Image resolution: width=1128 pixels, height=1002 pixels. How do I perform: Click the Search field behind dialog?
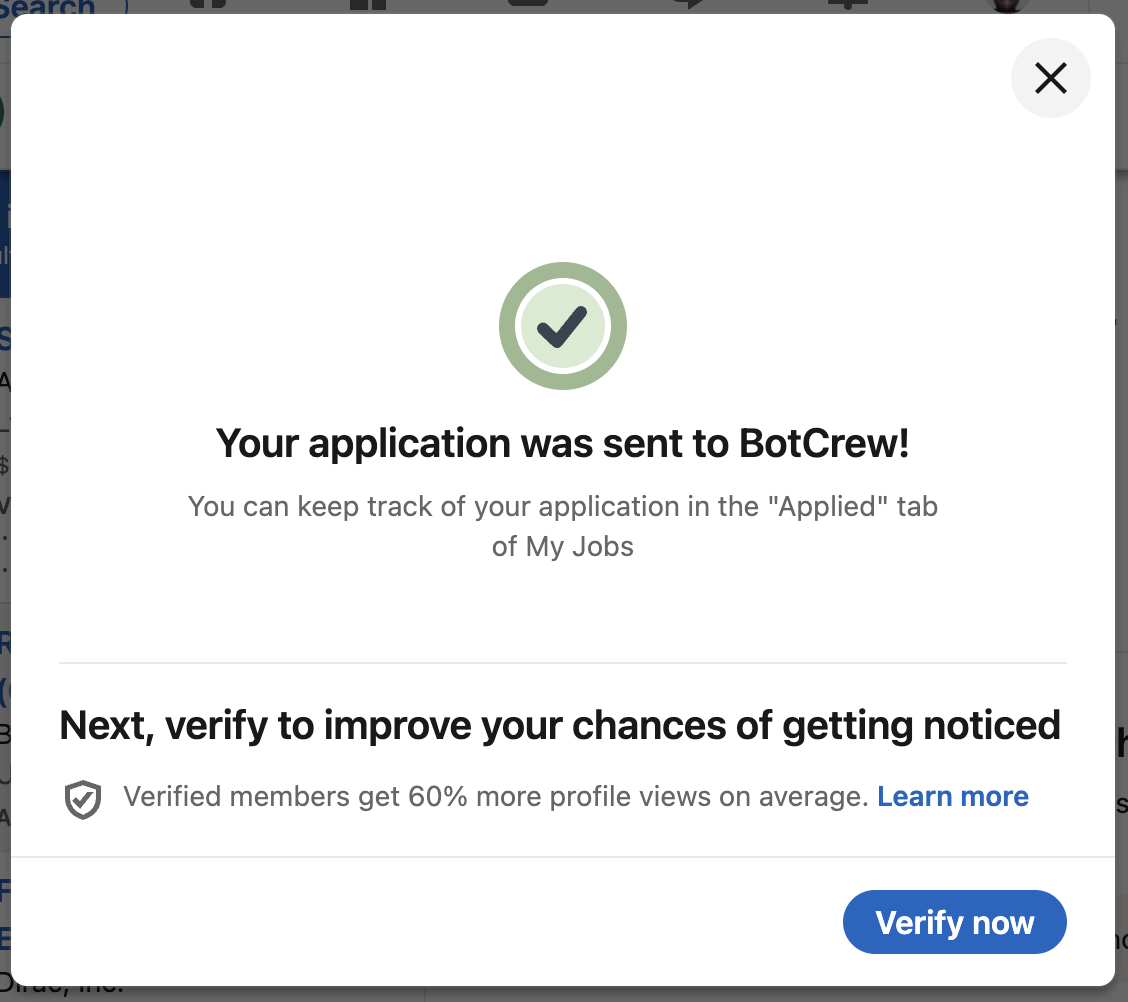point(63,7)
